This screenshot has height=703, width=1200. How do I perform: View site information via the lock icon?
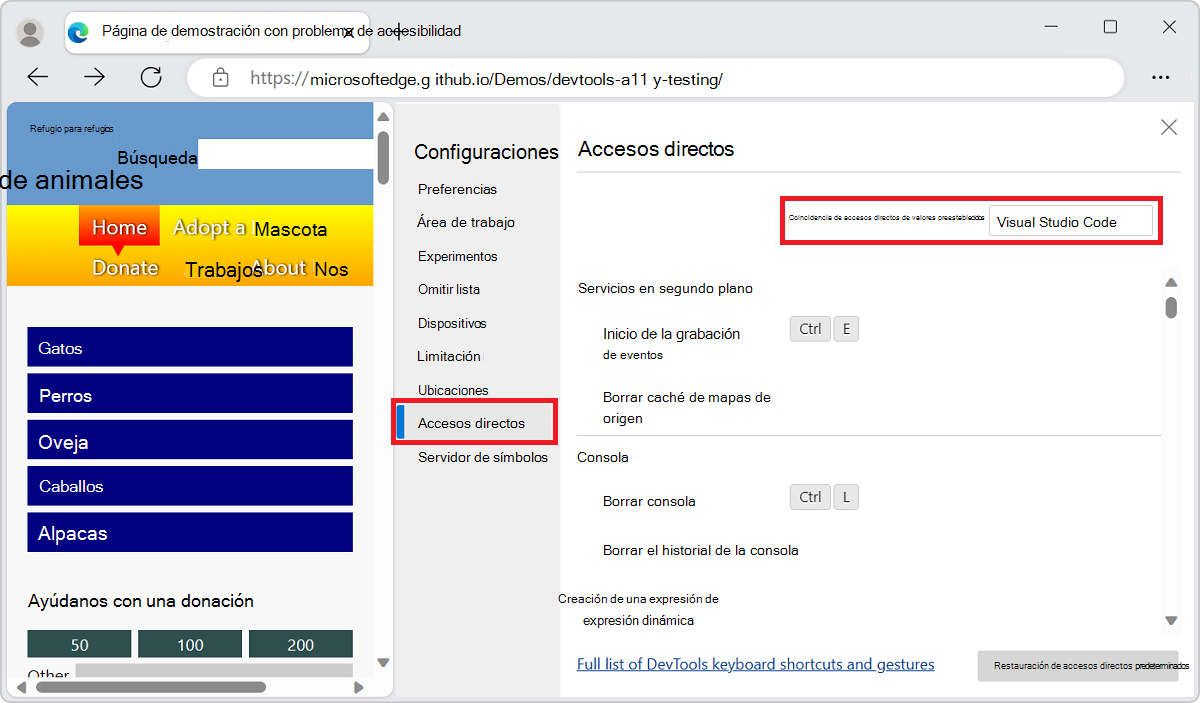[220, 76]
